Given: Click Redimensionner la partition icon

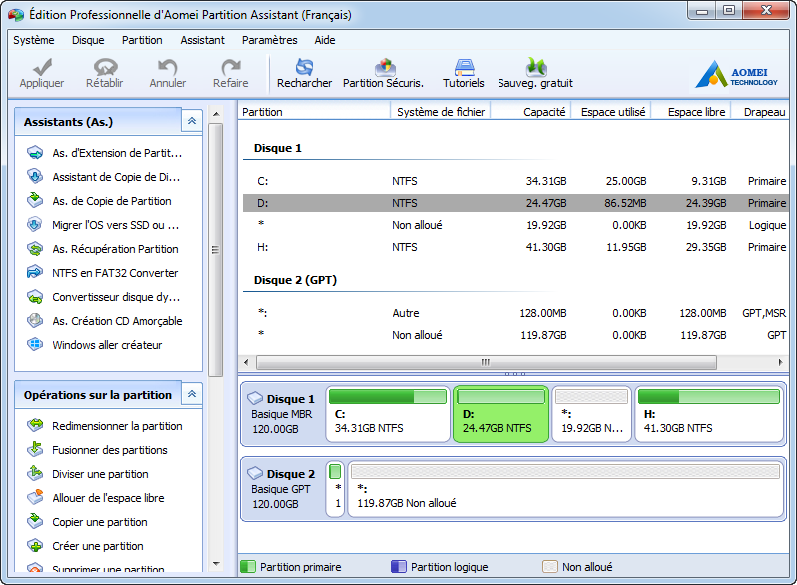Looking at the screenshot, I should point(35,425).
